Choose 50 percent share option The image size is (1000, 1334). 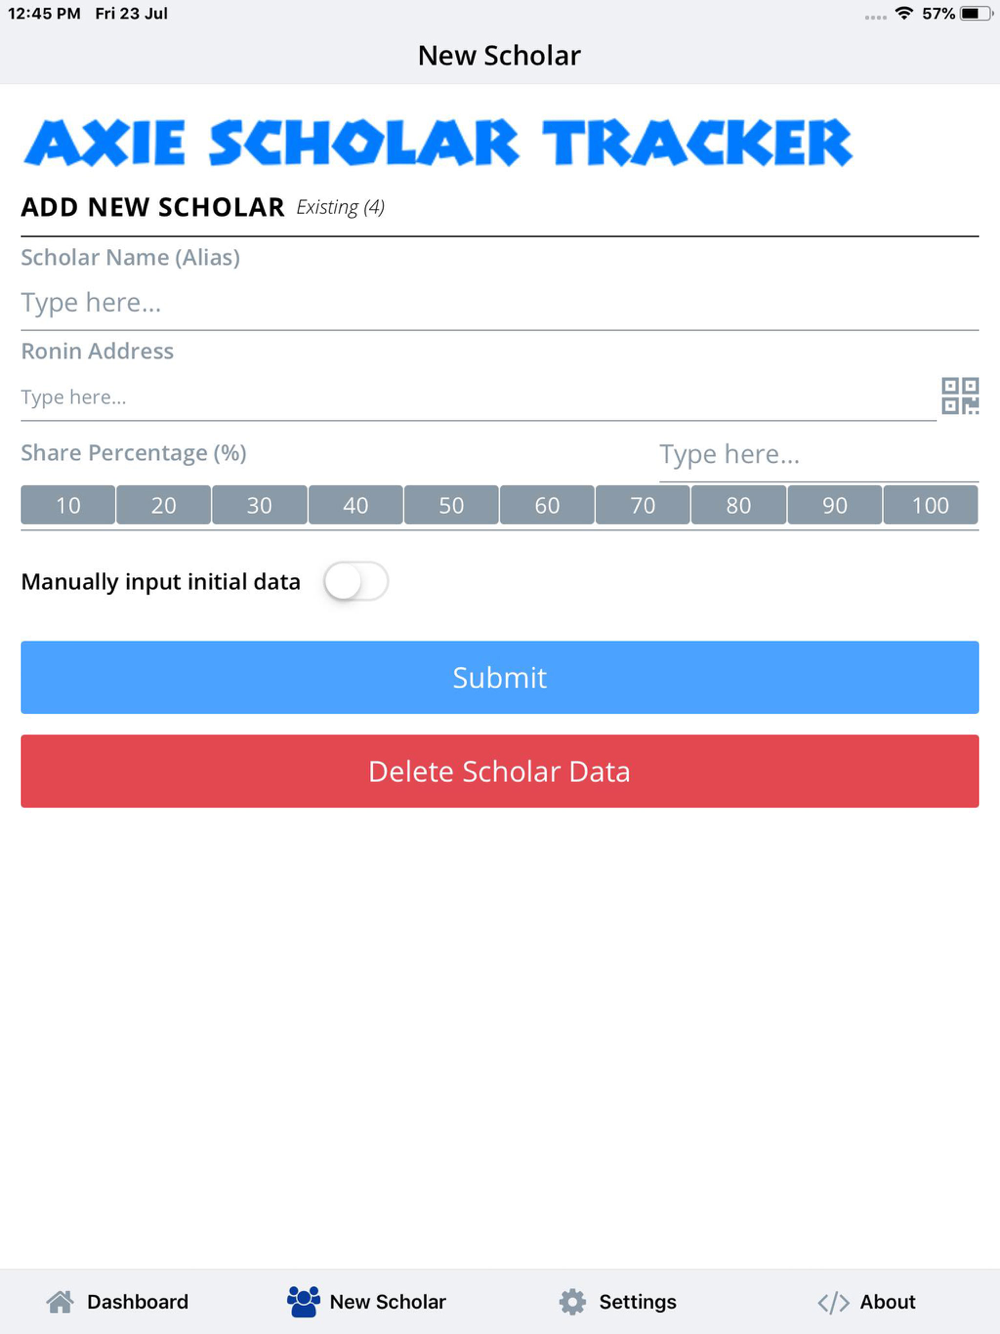click(451, 505)
